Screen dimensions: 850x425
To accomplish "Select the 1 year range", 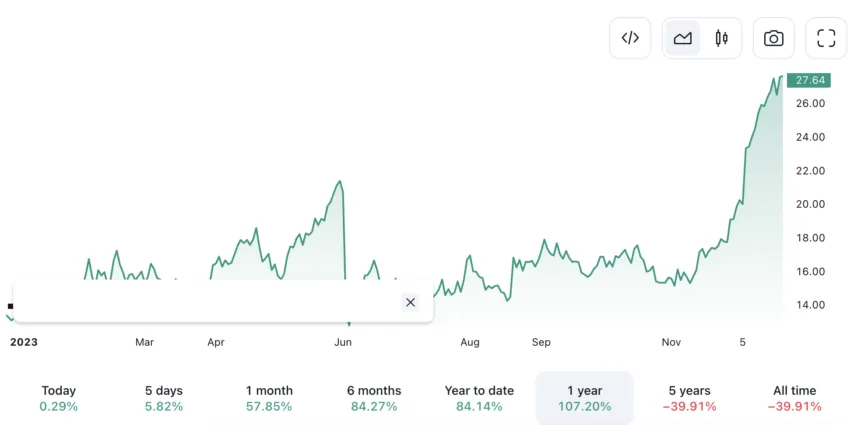I will click(x=584, y=398).
